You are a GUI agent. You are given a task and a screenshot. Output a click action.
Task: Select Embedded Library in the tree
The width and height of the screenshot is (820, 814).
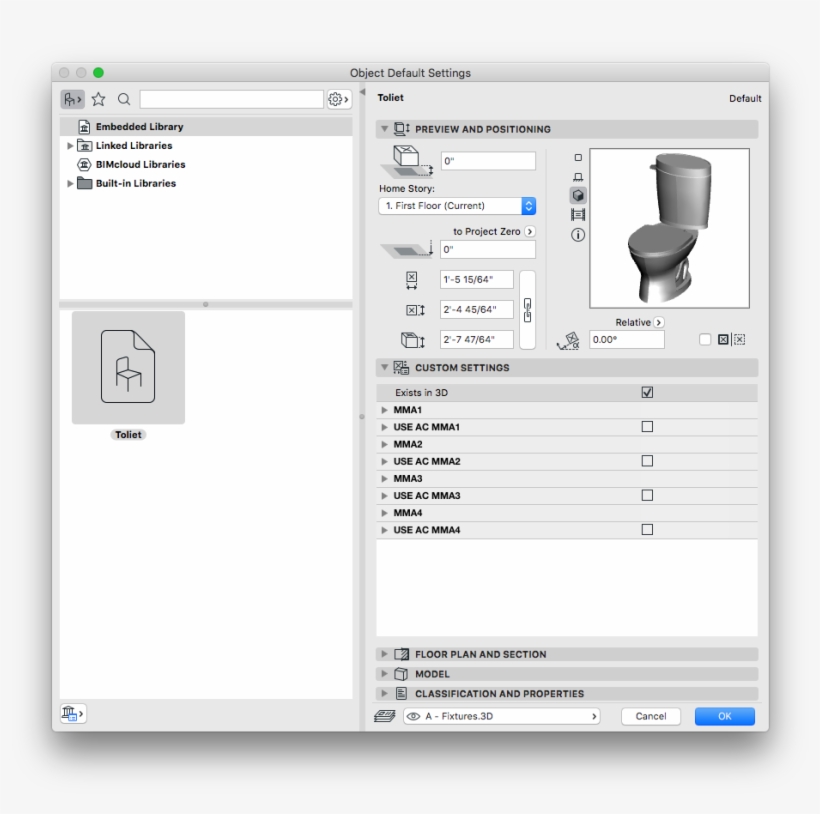[x=139, y=127]
